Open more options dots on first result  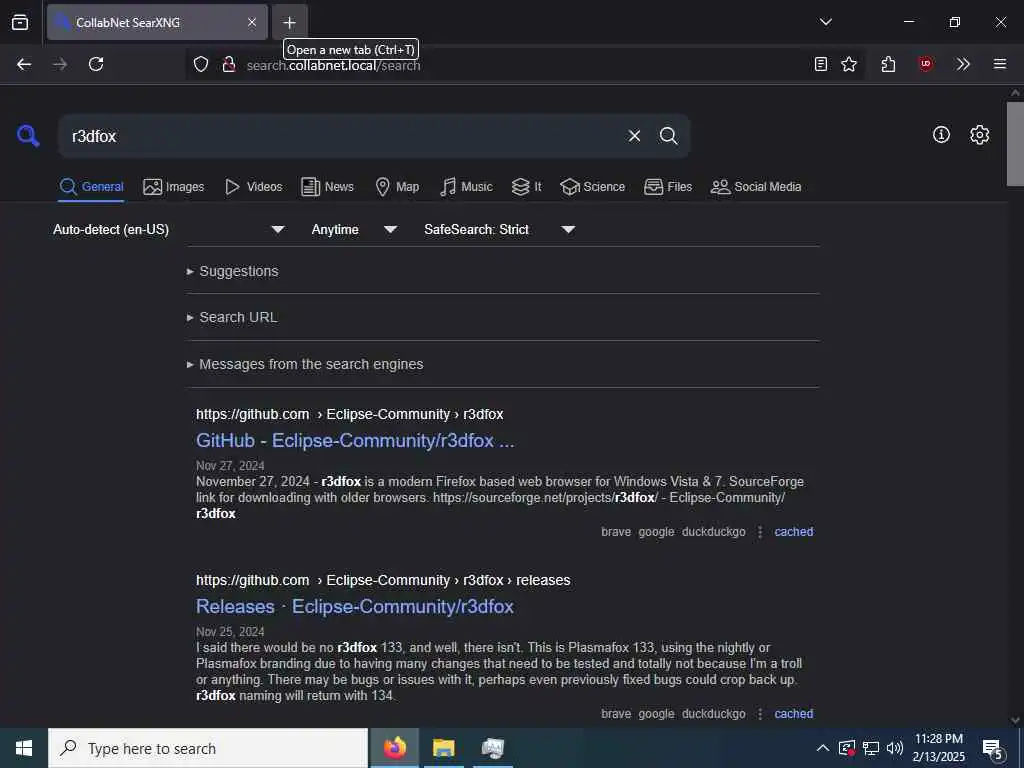(760, 532)
